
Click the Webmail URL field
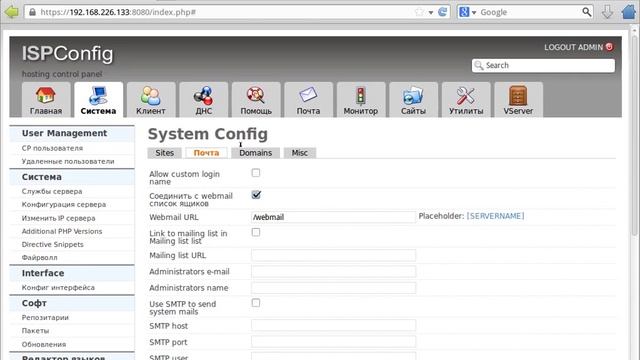[333, 217]
